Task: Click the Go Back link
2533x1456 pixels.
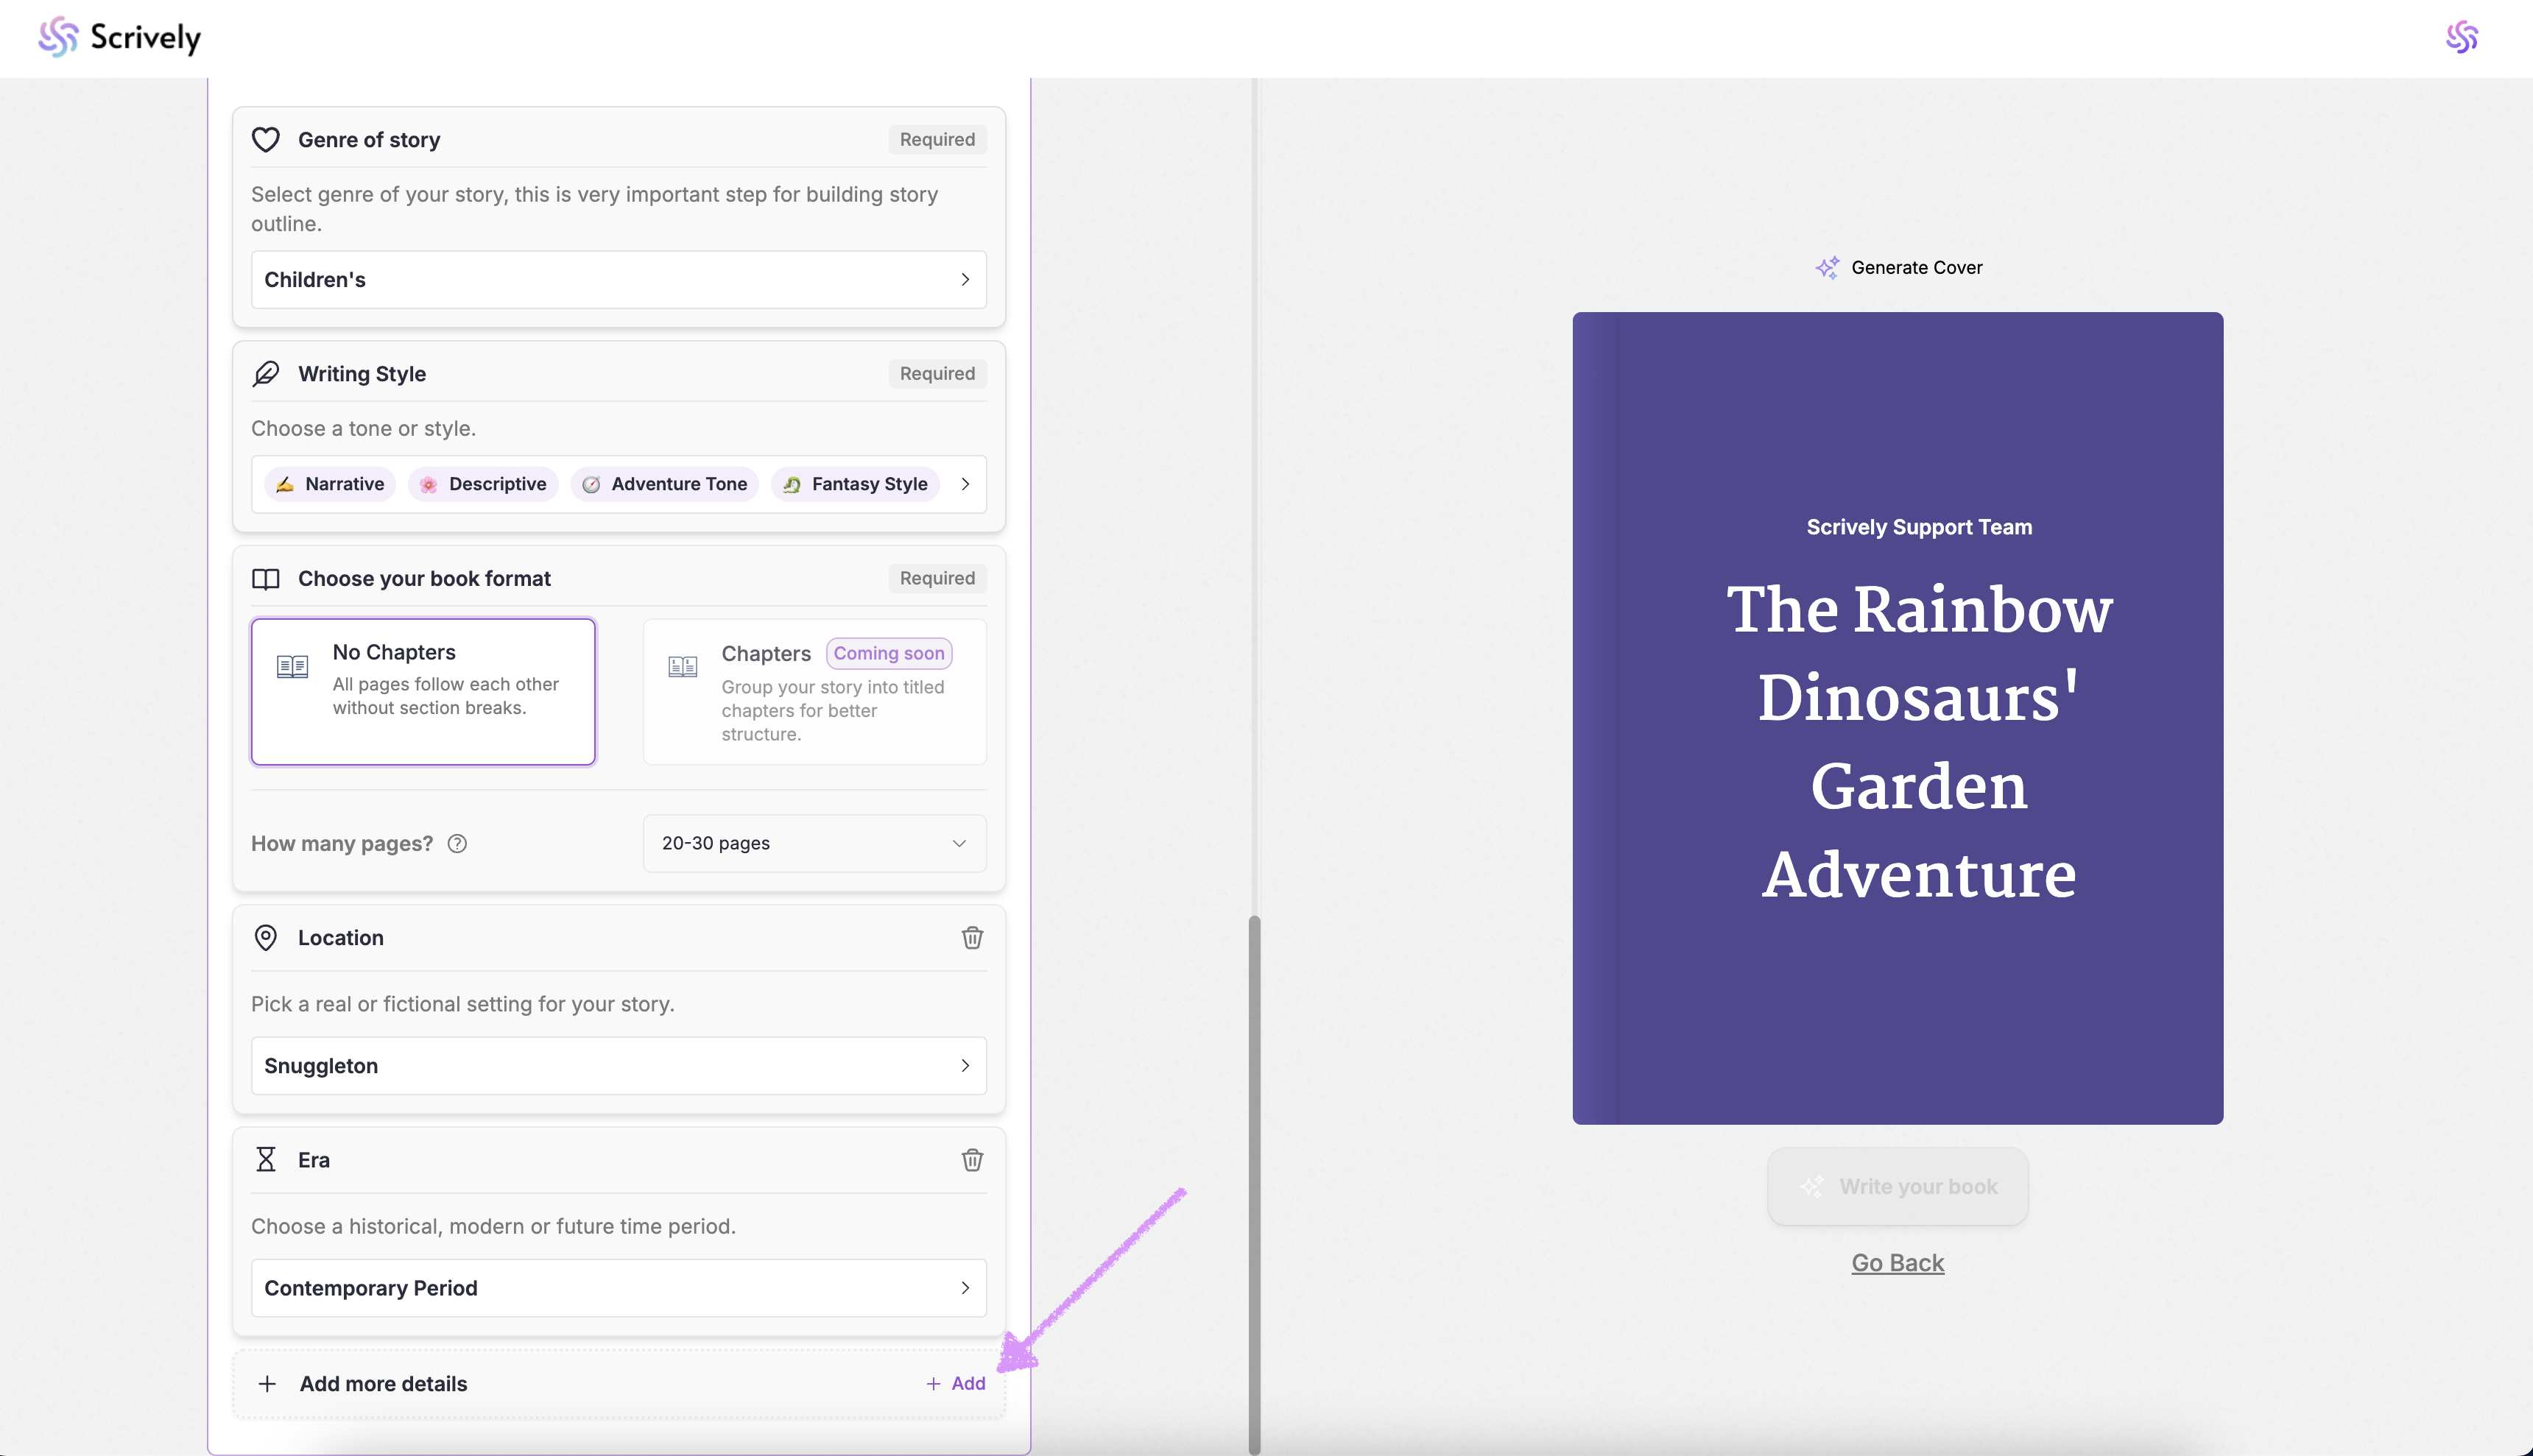Action: pyautogui.click(x=1897, y=1263)
